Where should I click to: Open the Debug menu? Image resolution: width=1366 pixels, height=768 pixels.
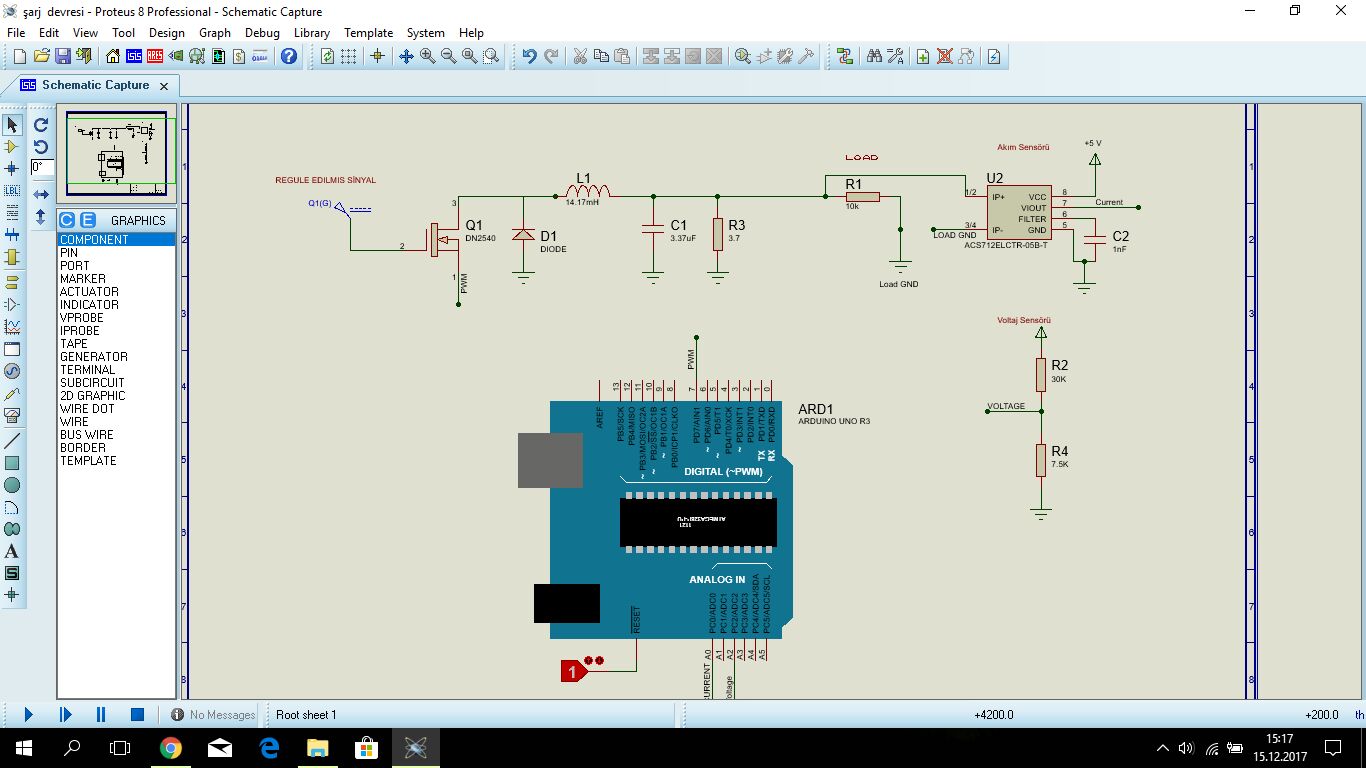[x=262, y=33]
